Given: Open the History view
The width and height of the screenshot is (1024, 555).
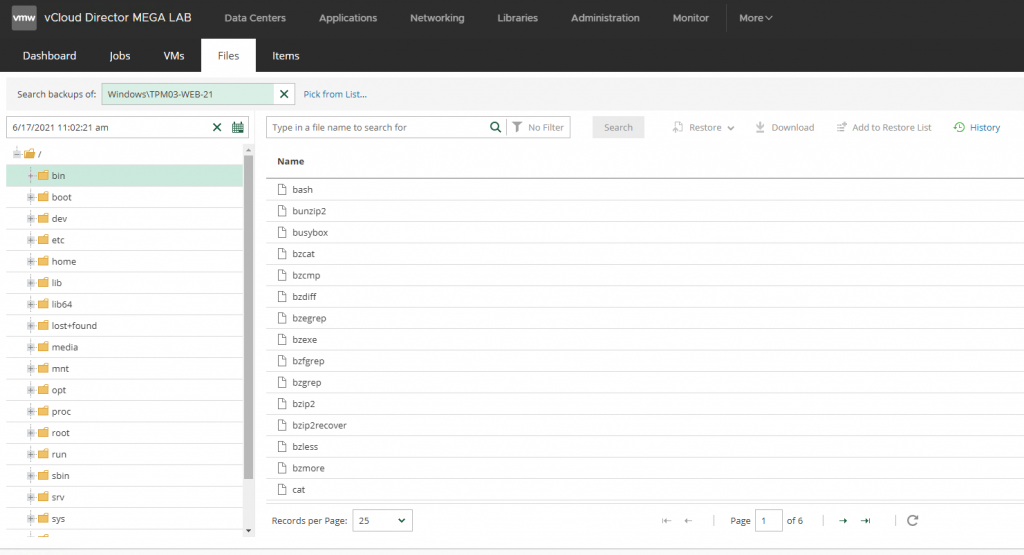Looking at the screenshot, I should pos(976,127).
